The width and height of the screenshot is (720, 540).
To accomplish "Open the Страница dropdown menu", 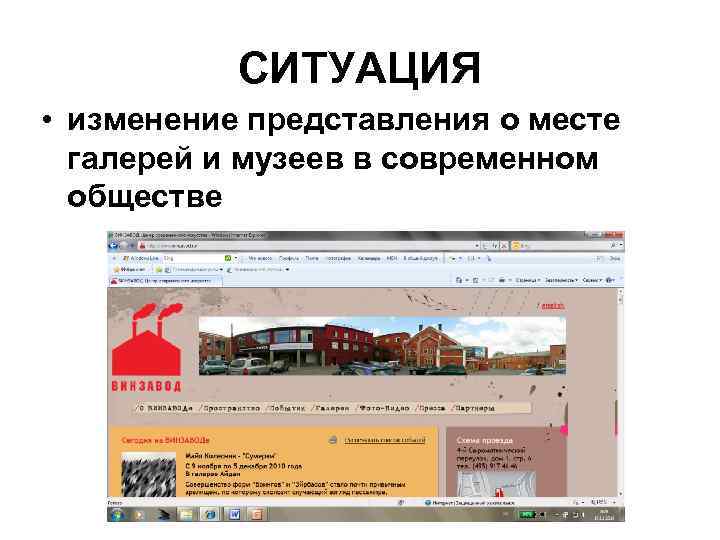I will (528, 280).
